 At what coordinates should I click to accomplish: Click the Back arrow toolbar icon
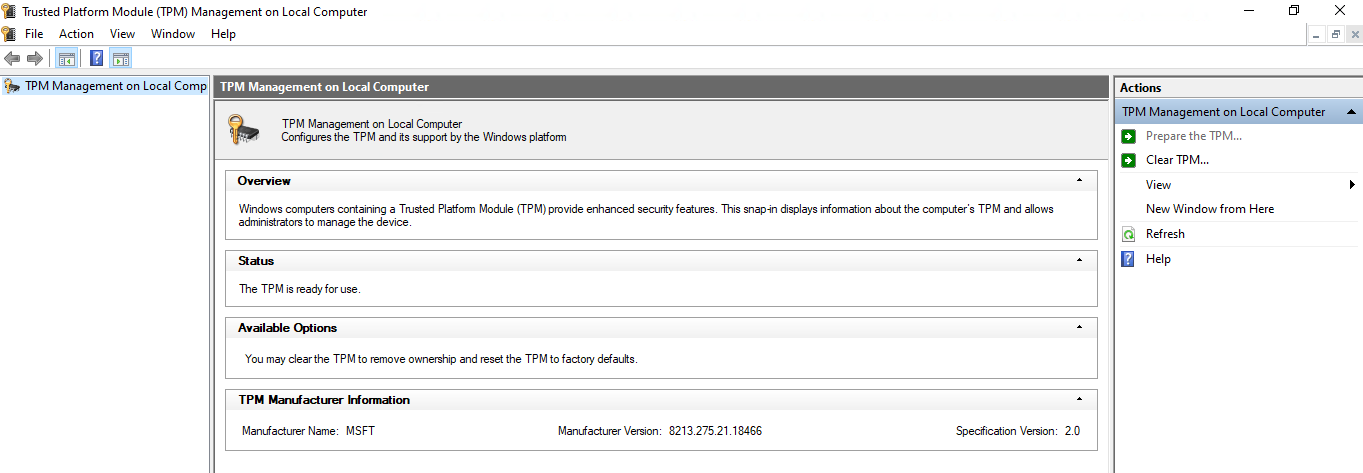pyautogui.click(x=12, y=58)
